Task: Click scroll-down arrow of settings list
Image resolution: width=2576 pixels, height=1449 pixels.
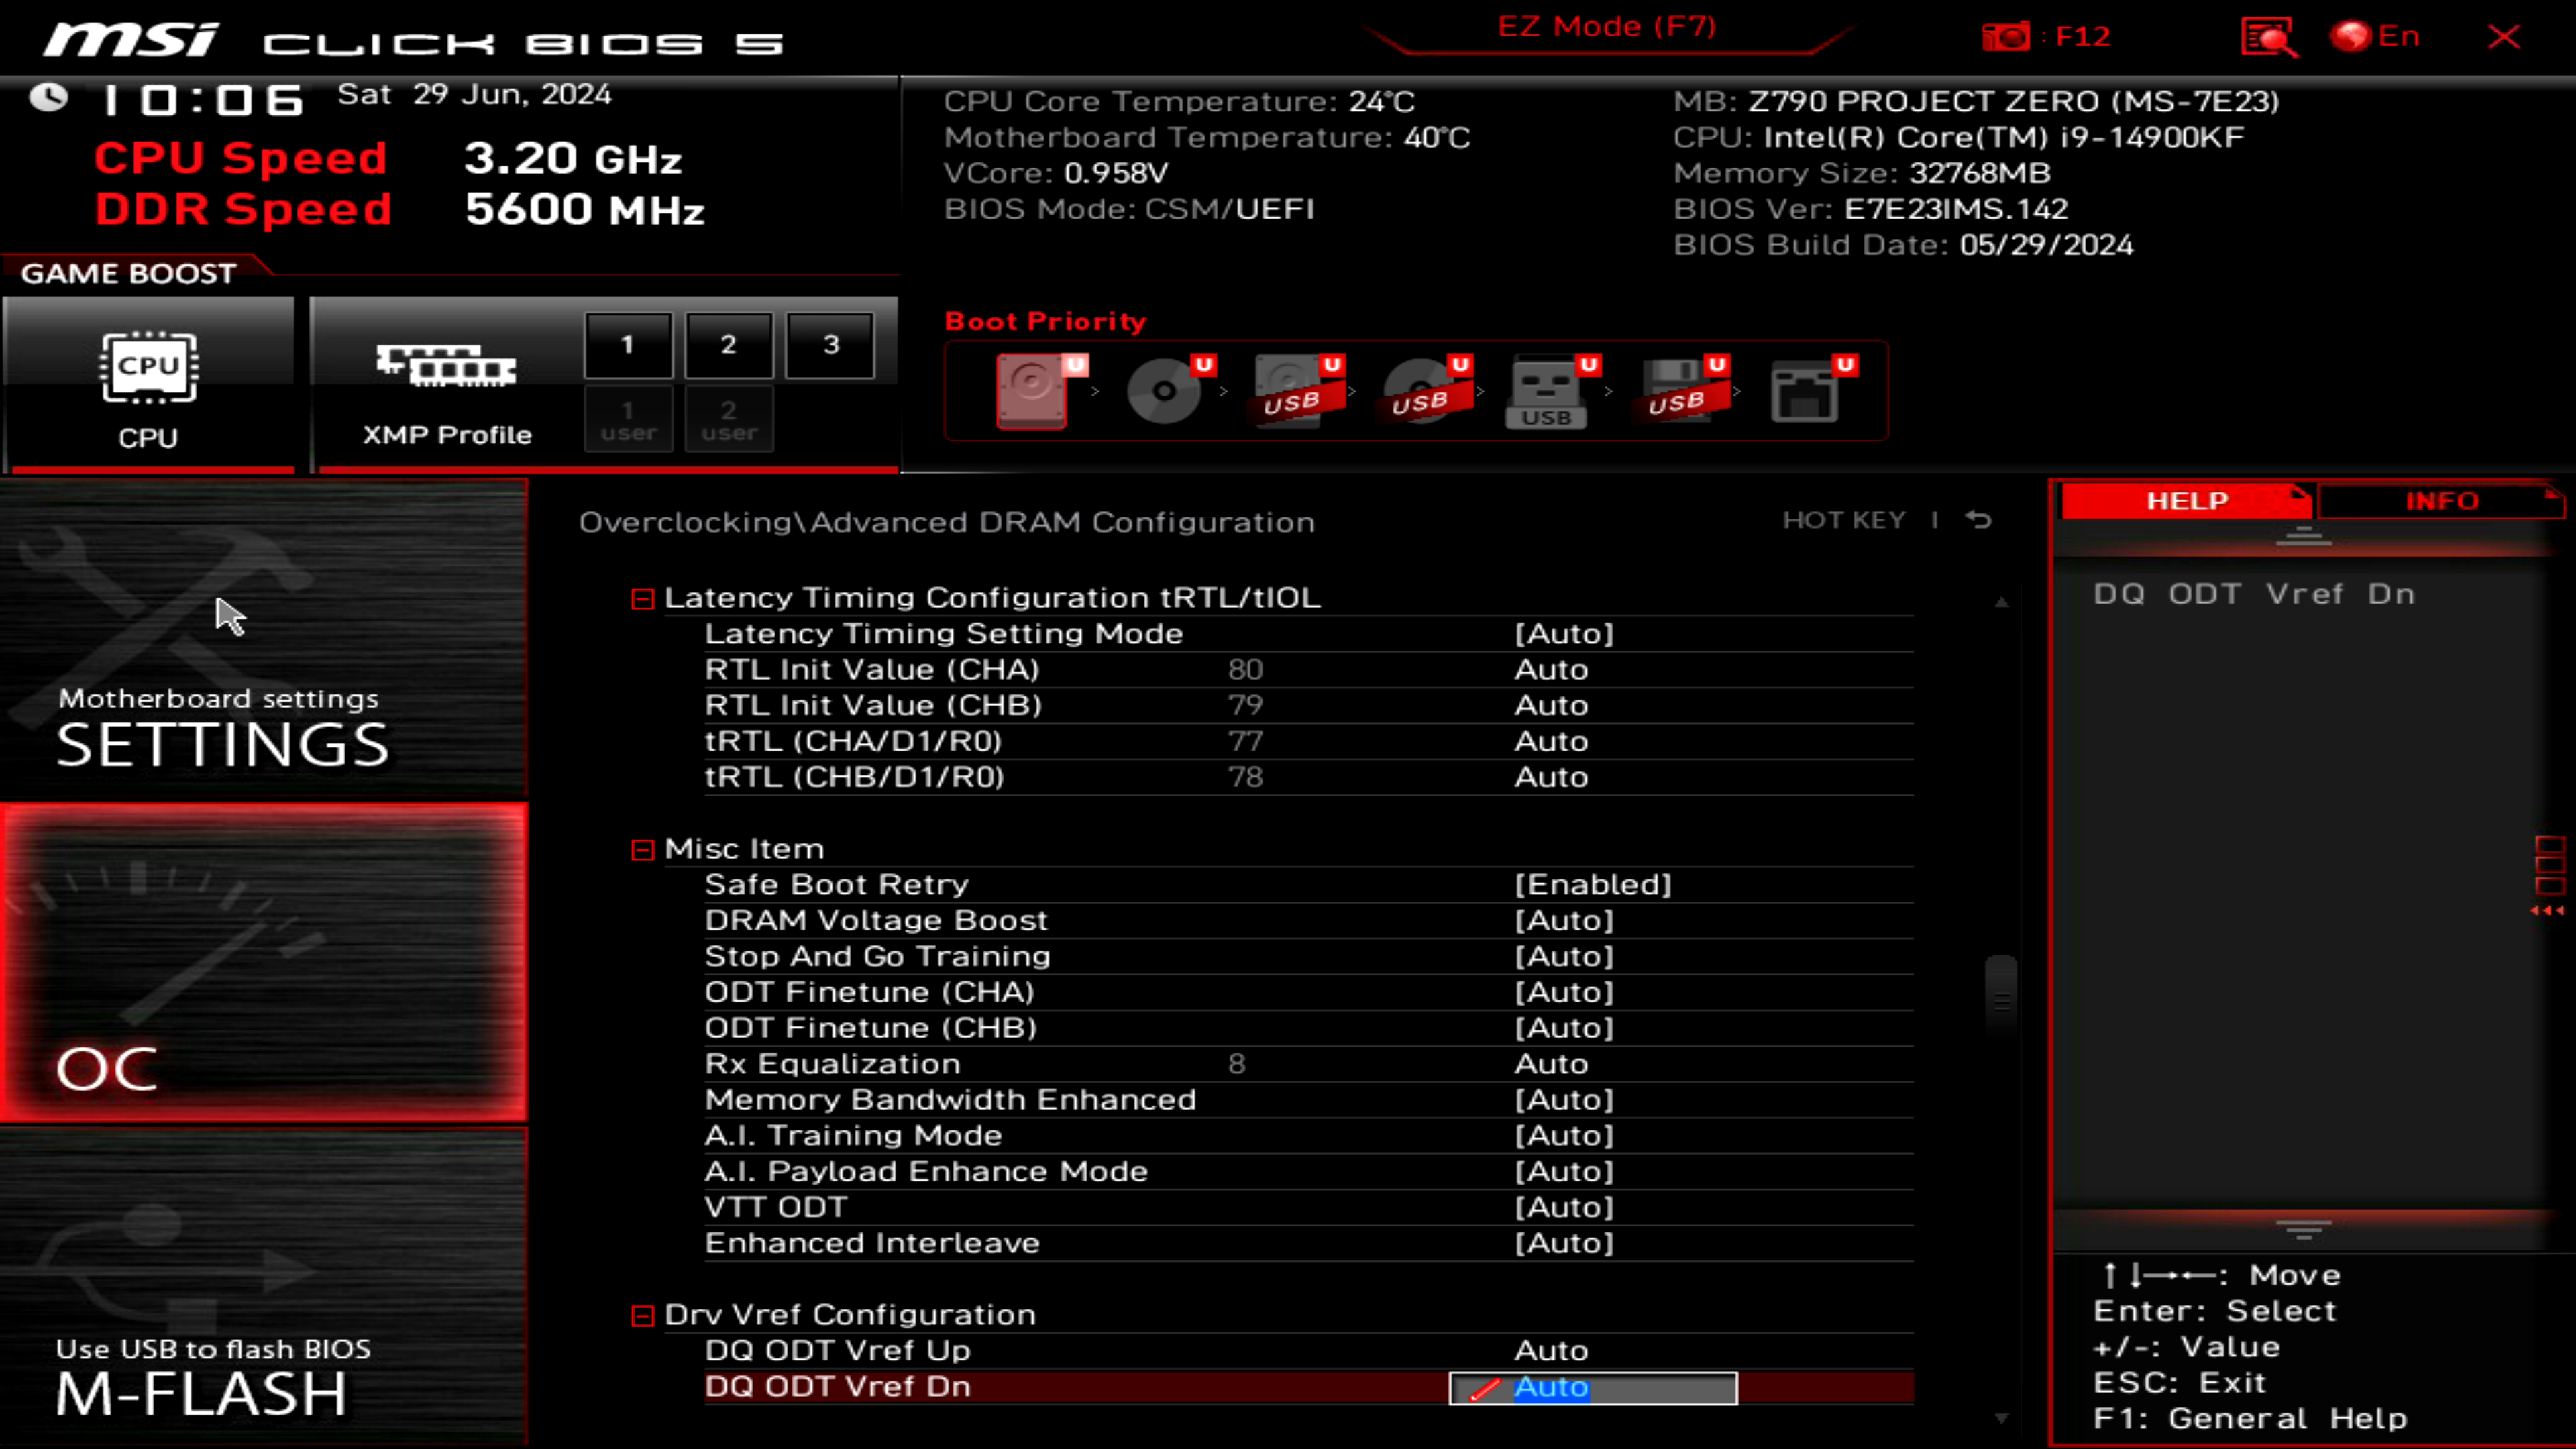Action: (2001, 1418)
